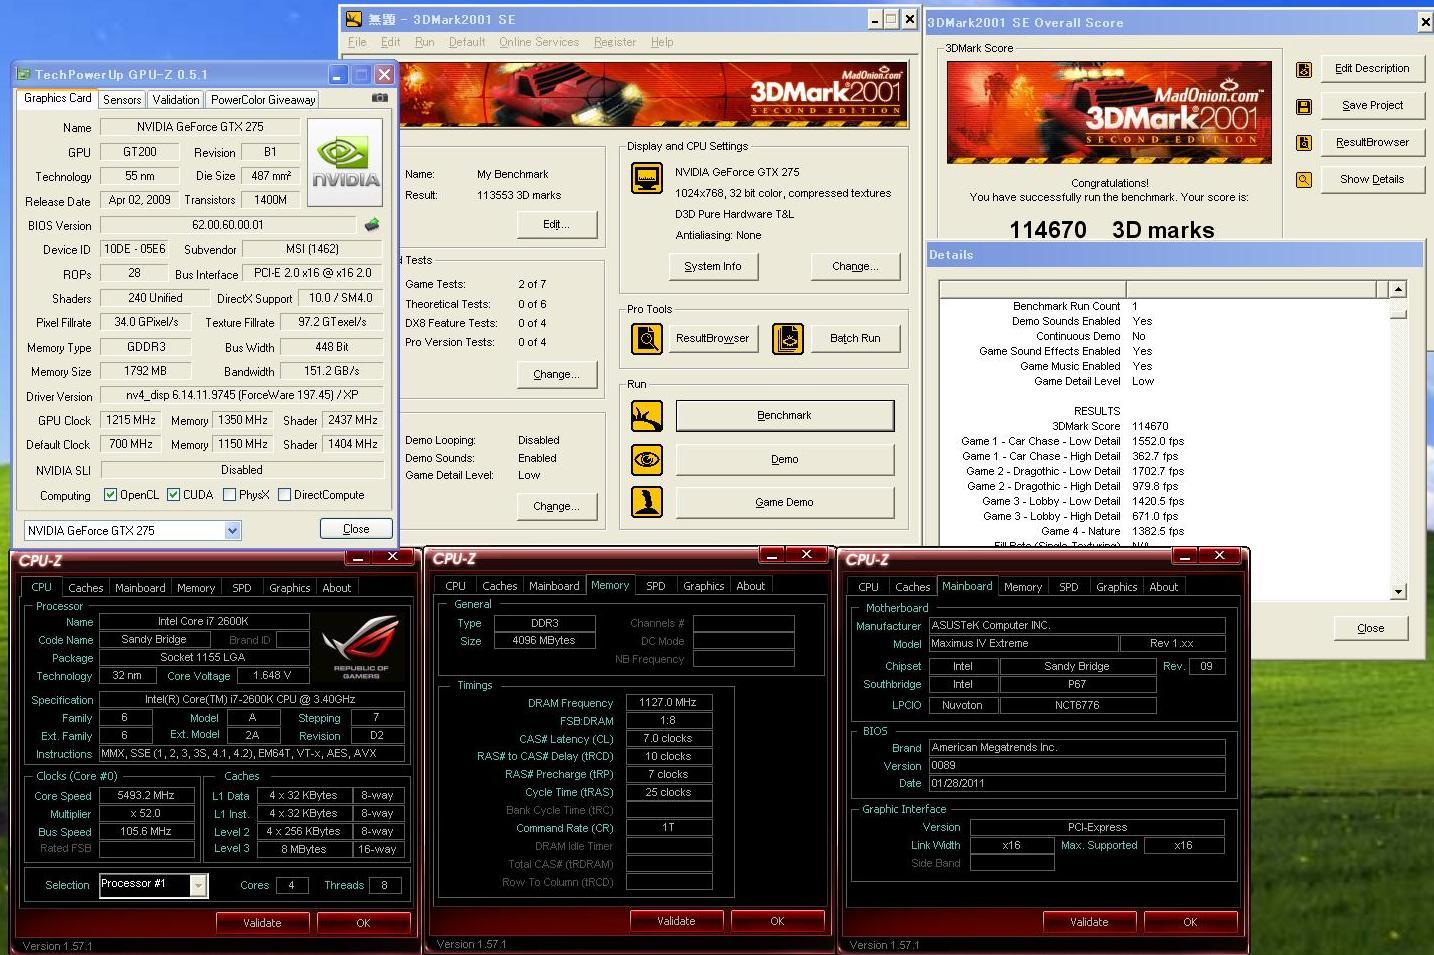The image size is (1434, 955).
Task: Click the NVIDIA logo in GPU-Z
Action: pyautogui.click(x=345, y=162)
